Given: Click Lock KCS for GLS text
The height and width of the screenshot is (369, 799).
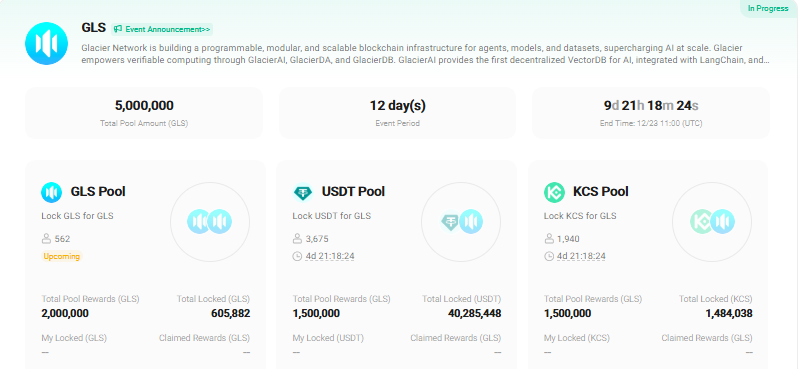Looking at the screenshot, I should pos(580,216).
